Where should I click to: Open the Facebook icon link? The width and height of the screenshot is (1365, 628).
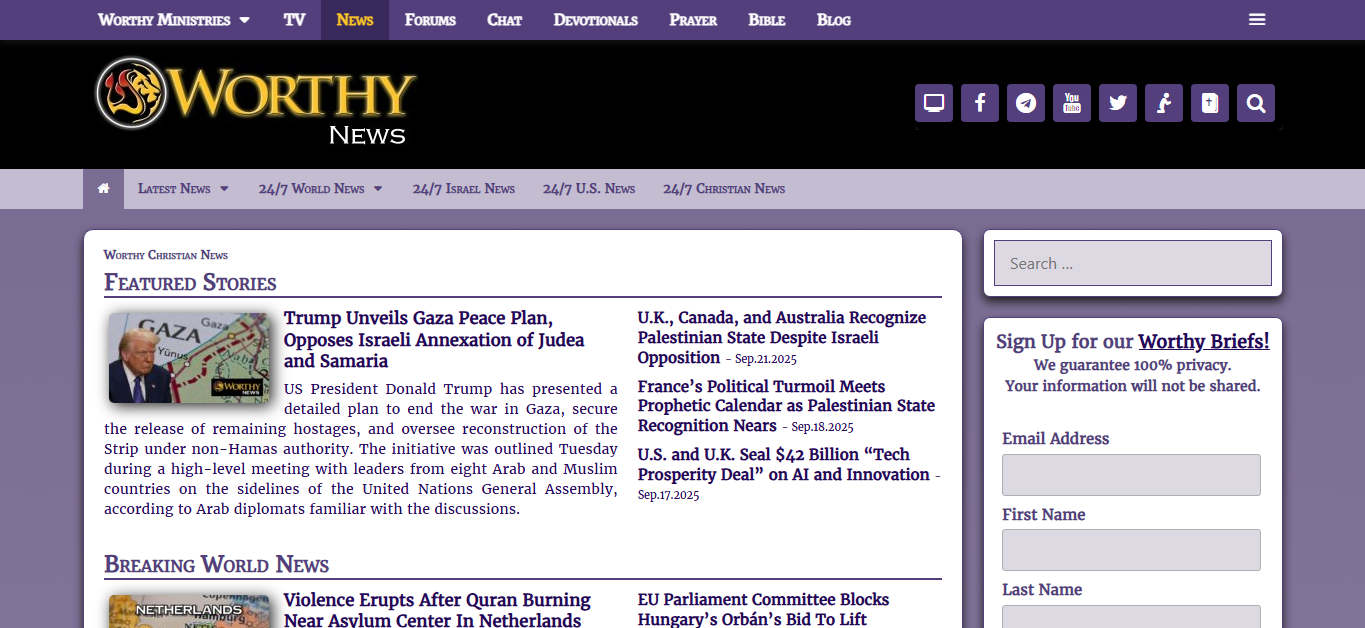tap(980, 103)
